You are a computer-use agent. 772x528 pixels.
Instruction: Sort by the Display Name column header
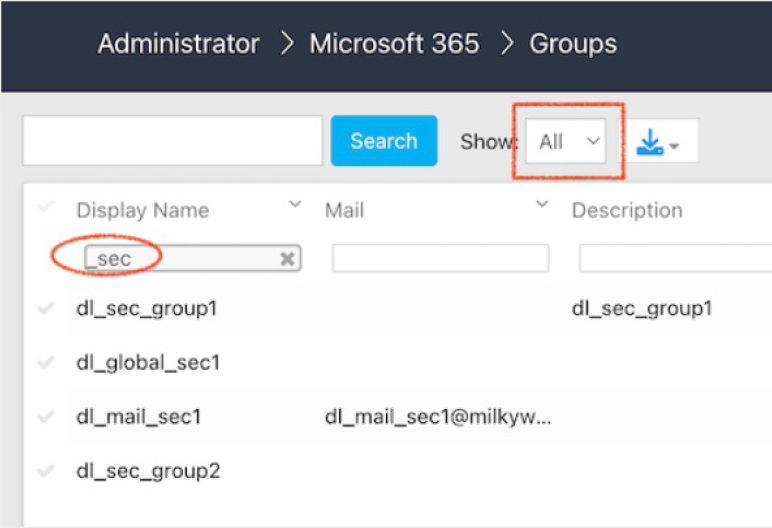point(143,211)
